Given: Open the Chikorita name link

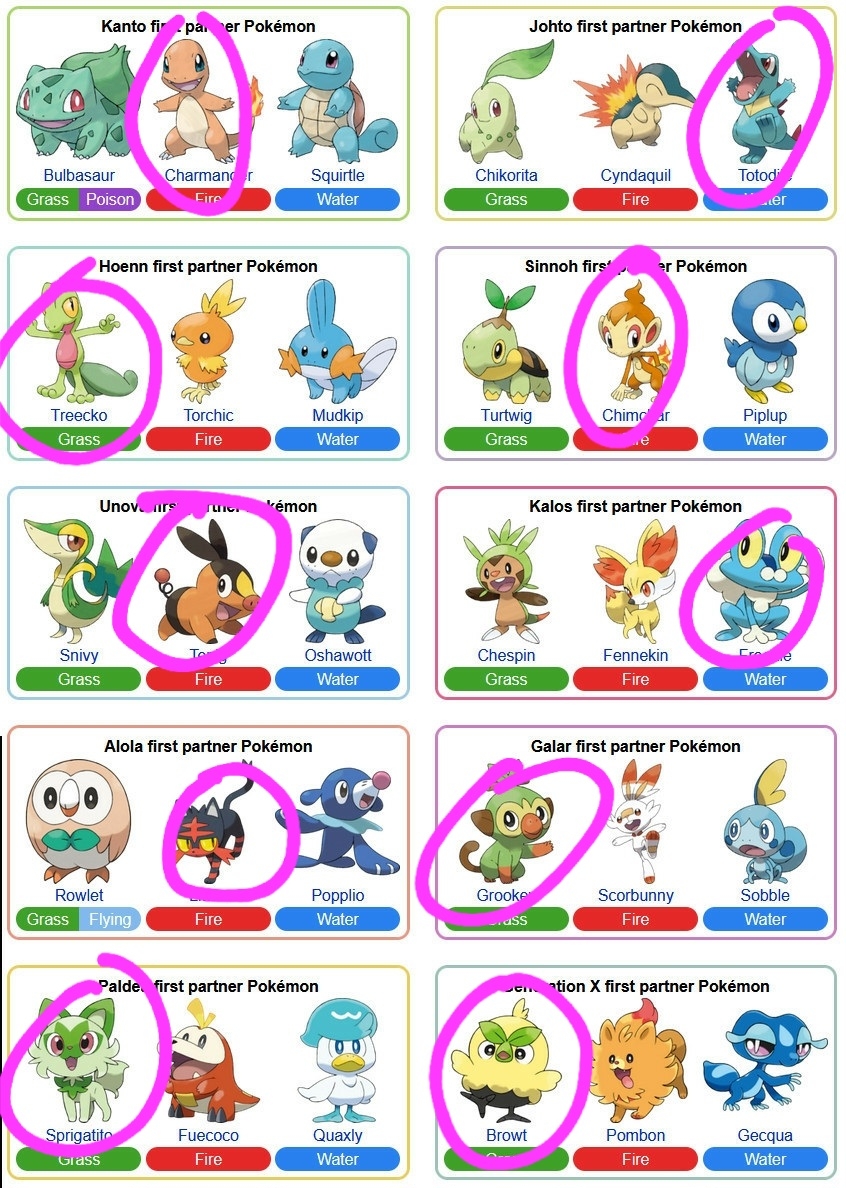Looking at the screenshot, I should click(x=506, y=175).
